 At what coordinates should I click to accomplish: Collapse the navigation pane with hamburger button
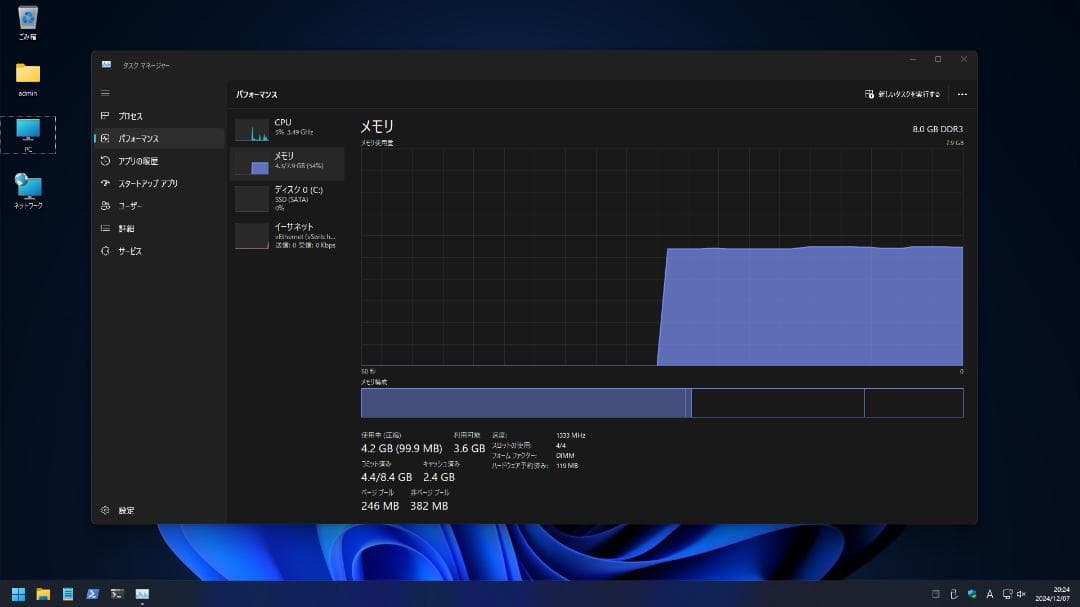point(105,93)
